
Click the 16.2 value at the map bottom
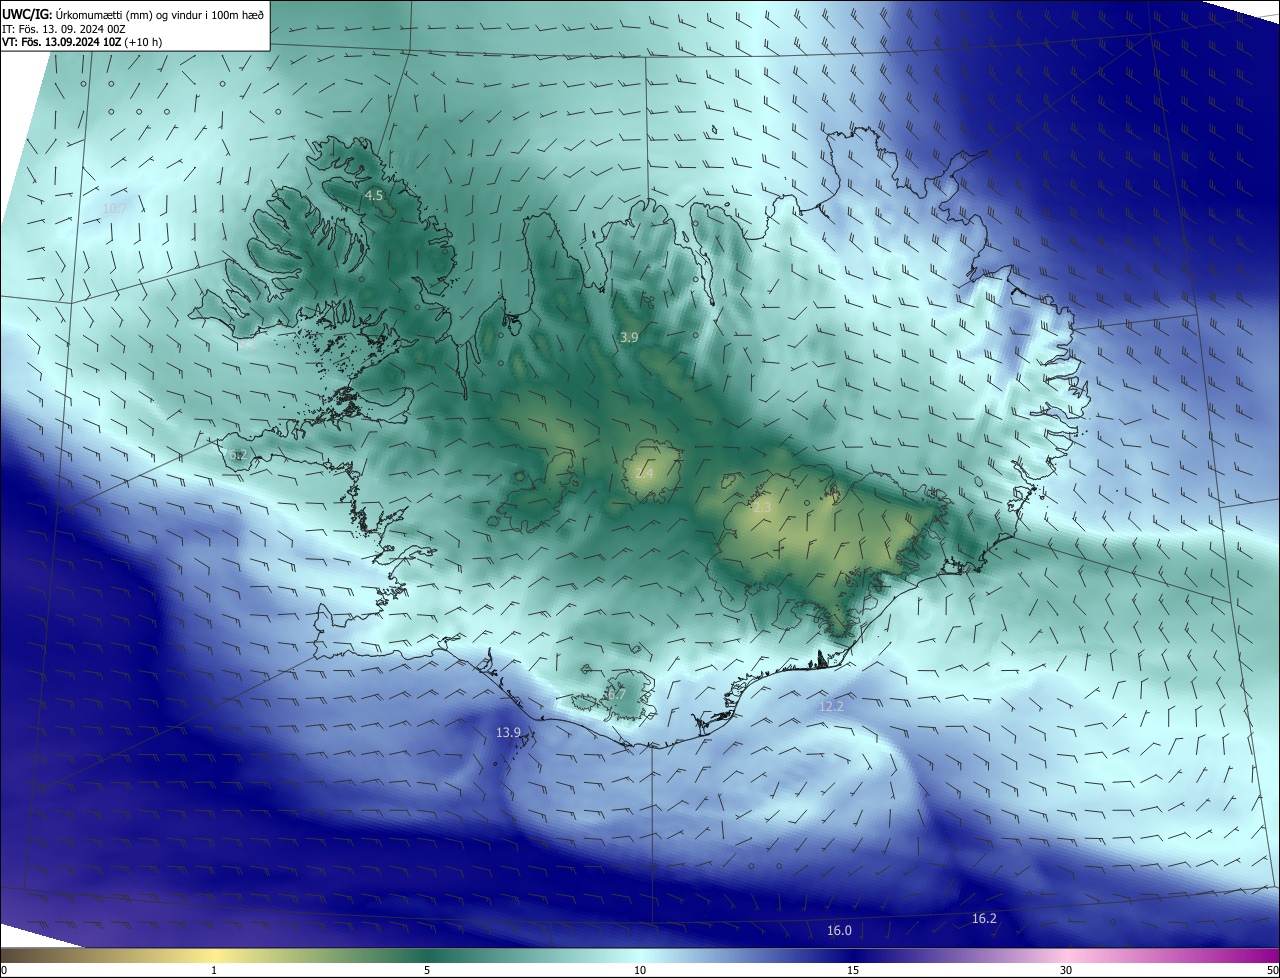(x=984, y=918)
